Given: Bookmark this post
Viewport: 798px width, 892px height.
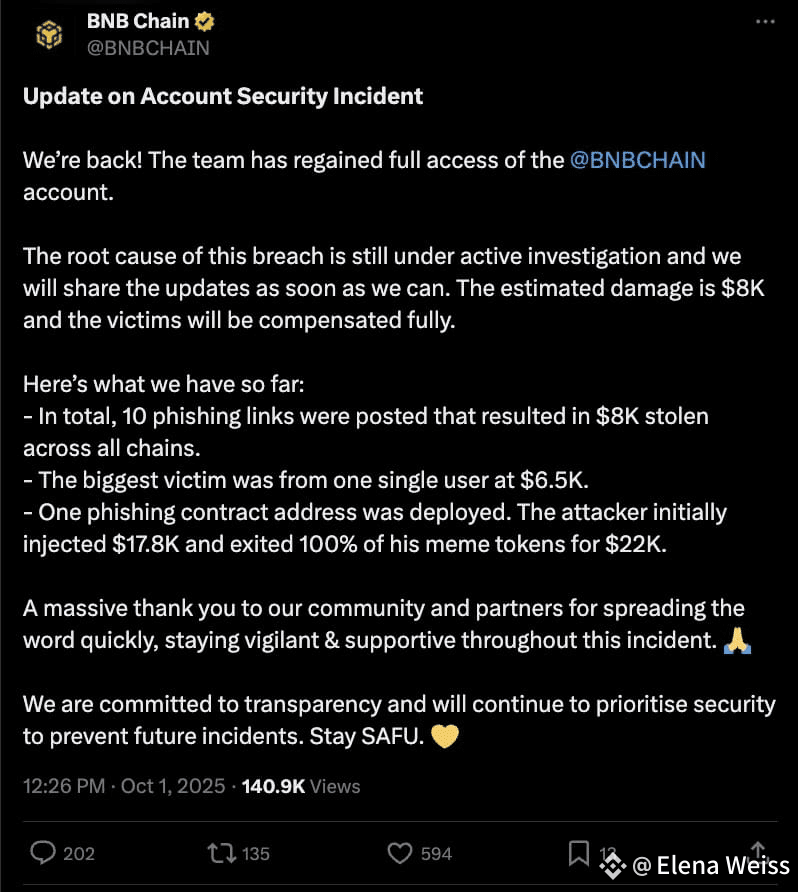Looking at the screenshot, I should tap(579, 852).
